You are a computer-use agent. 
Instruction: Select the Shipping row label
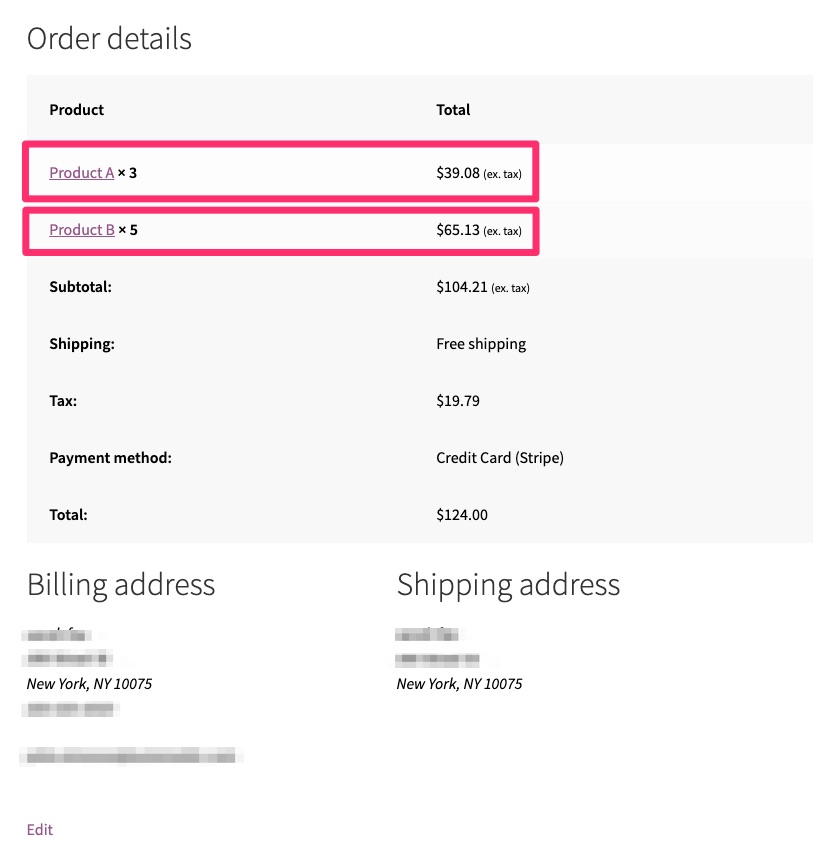pyautogui.click(x=82, y=344)
